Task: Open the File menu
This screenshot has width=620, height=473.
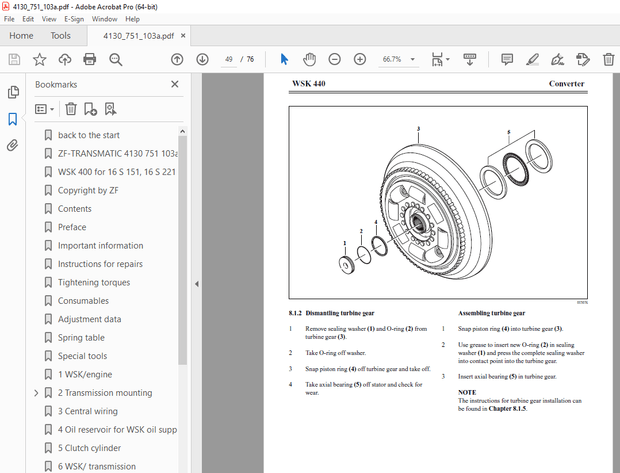Action: [x=9, y=19]
